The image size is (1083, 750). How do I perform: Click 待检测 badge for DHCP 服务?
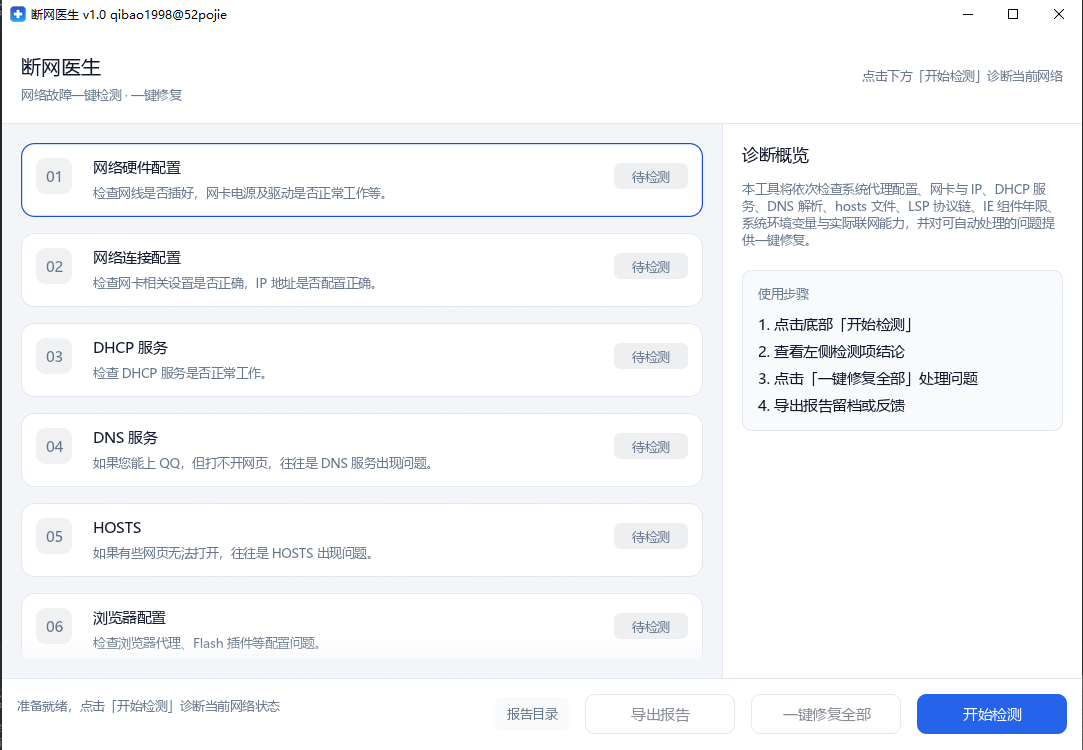coord(651,356)
